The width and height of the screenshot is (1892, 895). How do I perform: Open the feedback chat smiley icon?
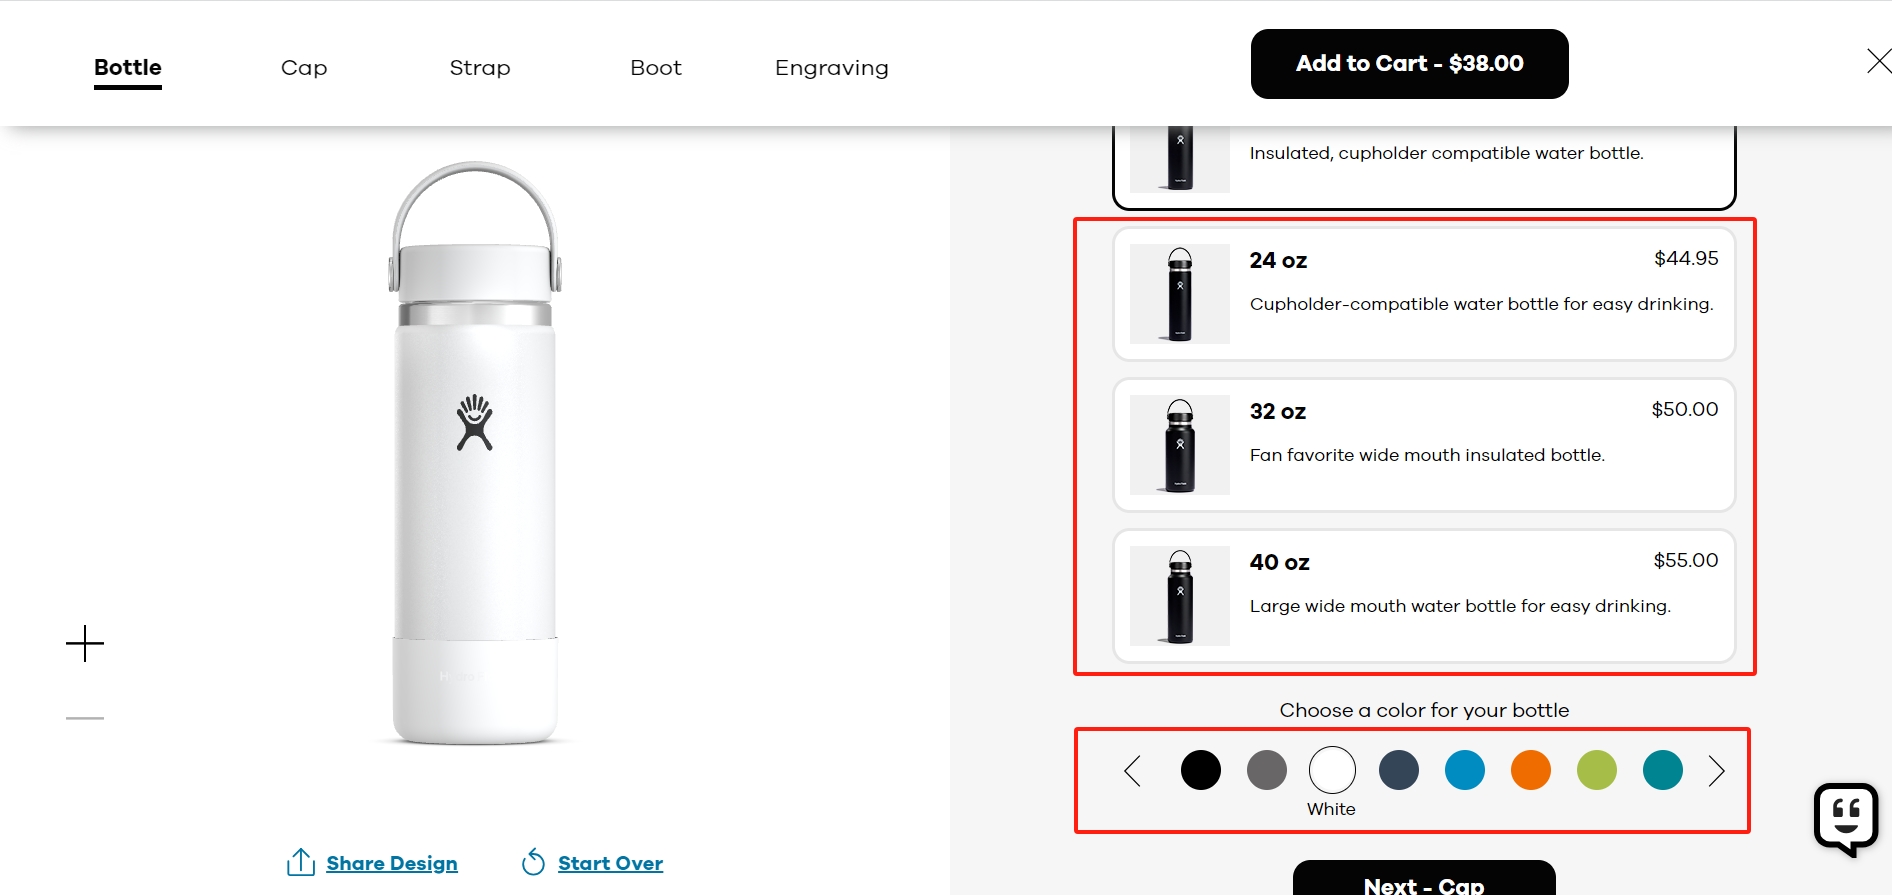pos(1846,819)
